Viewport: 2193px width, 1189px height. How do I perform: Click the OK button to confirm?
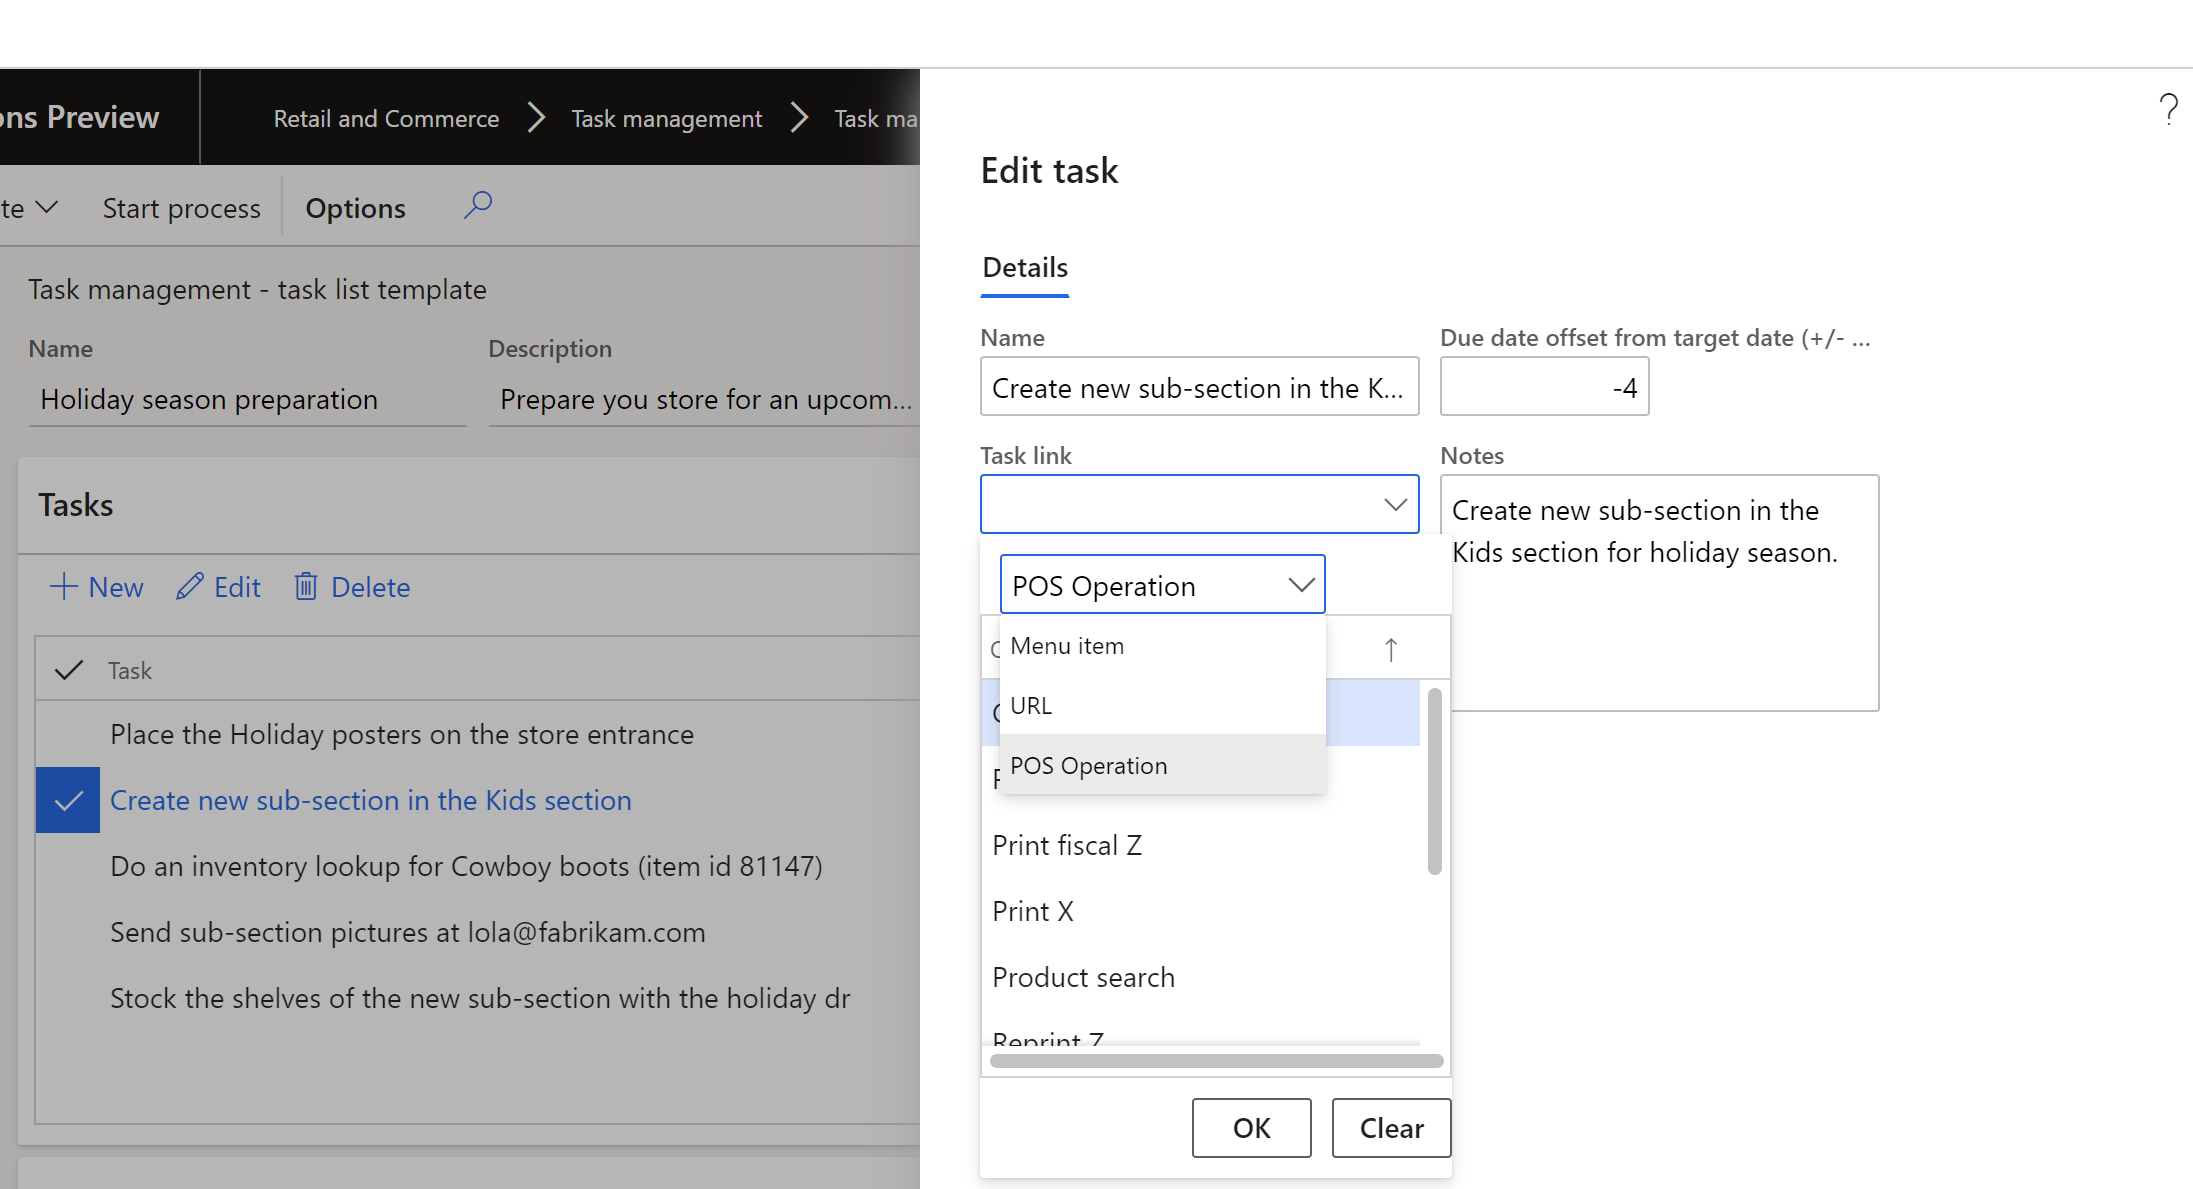click(x=1250, y=1128)
